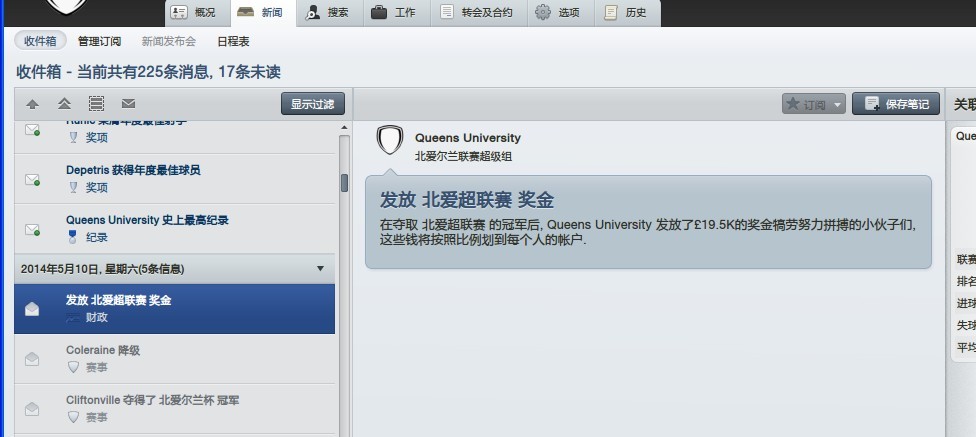Viewport: 976px width, 437px height.
Task: Open the 选项 tab
Action: 561,13
